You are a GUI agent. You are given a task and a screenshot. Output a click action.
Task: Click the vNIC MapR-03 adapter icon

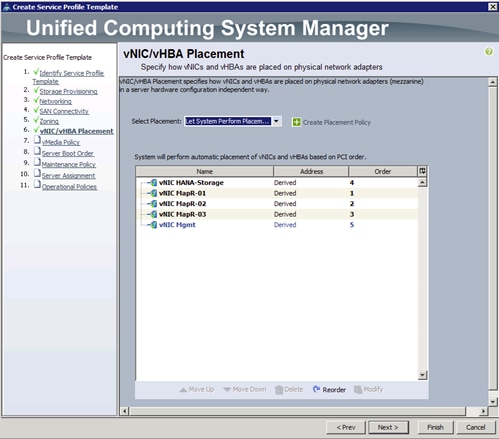click(x=153, y=214)
